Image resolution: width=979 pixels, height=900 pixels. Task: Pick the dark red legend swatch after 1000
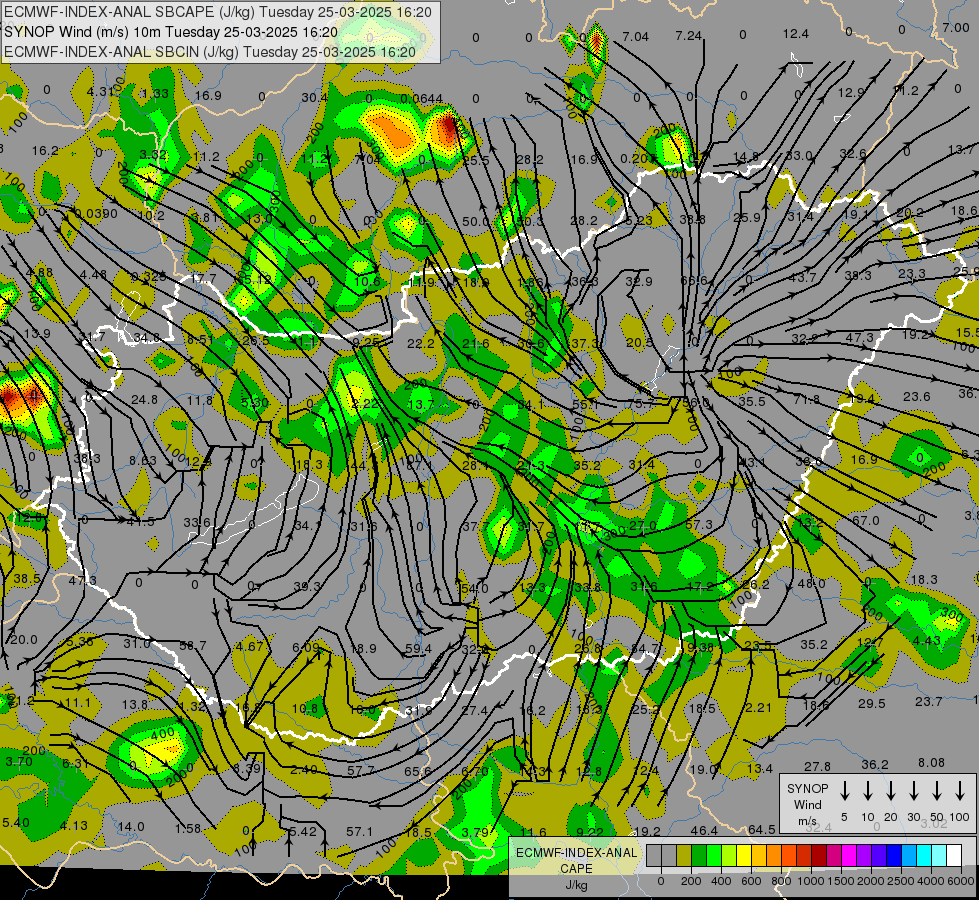(x=819, y=856)
